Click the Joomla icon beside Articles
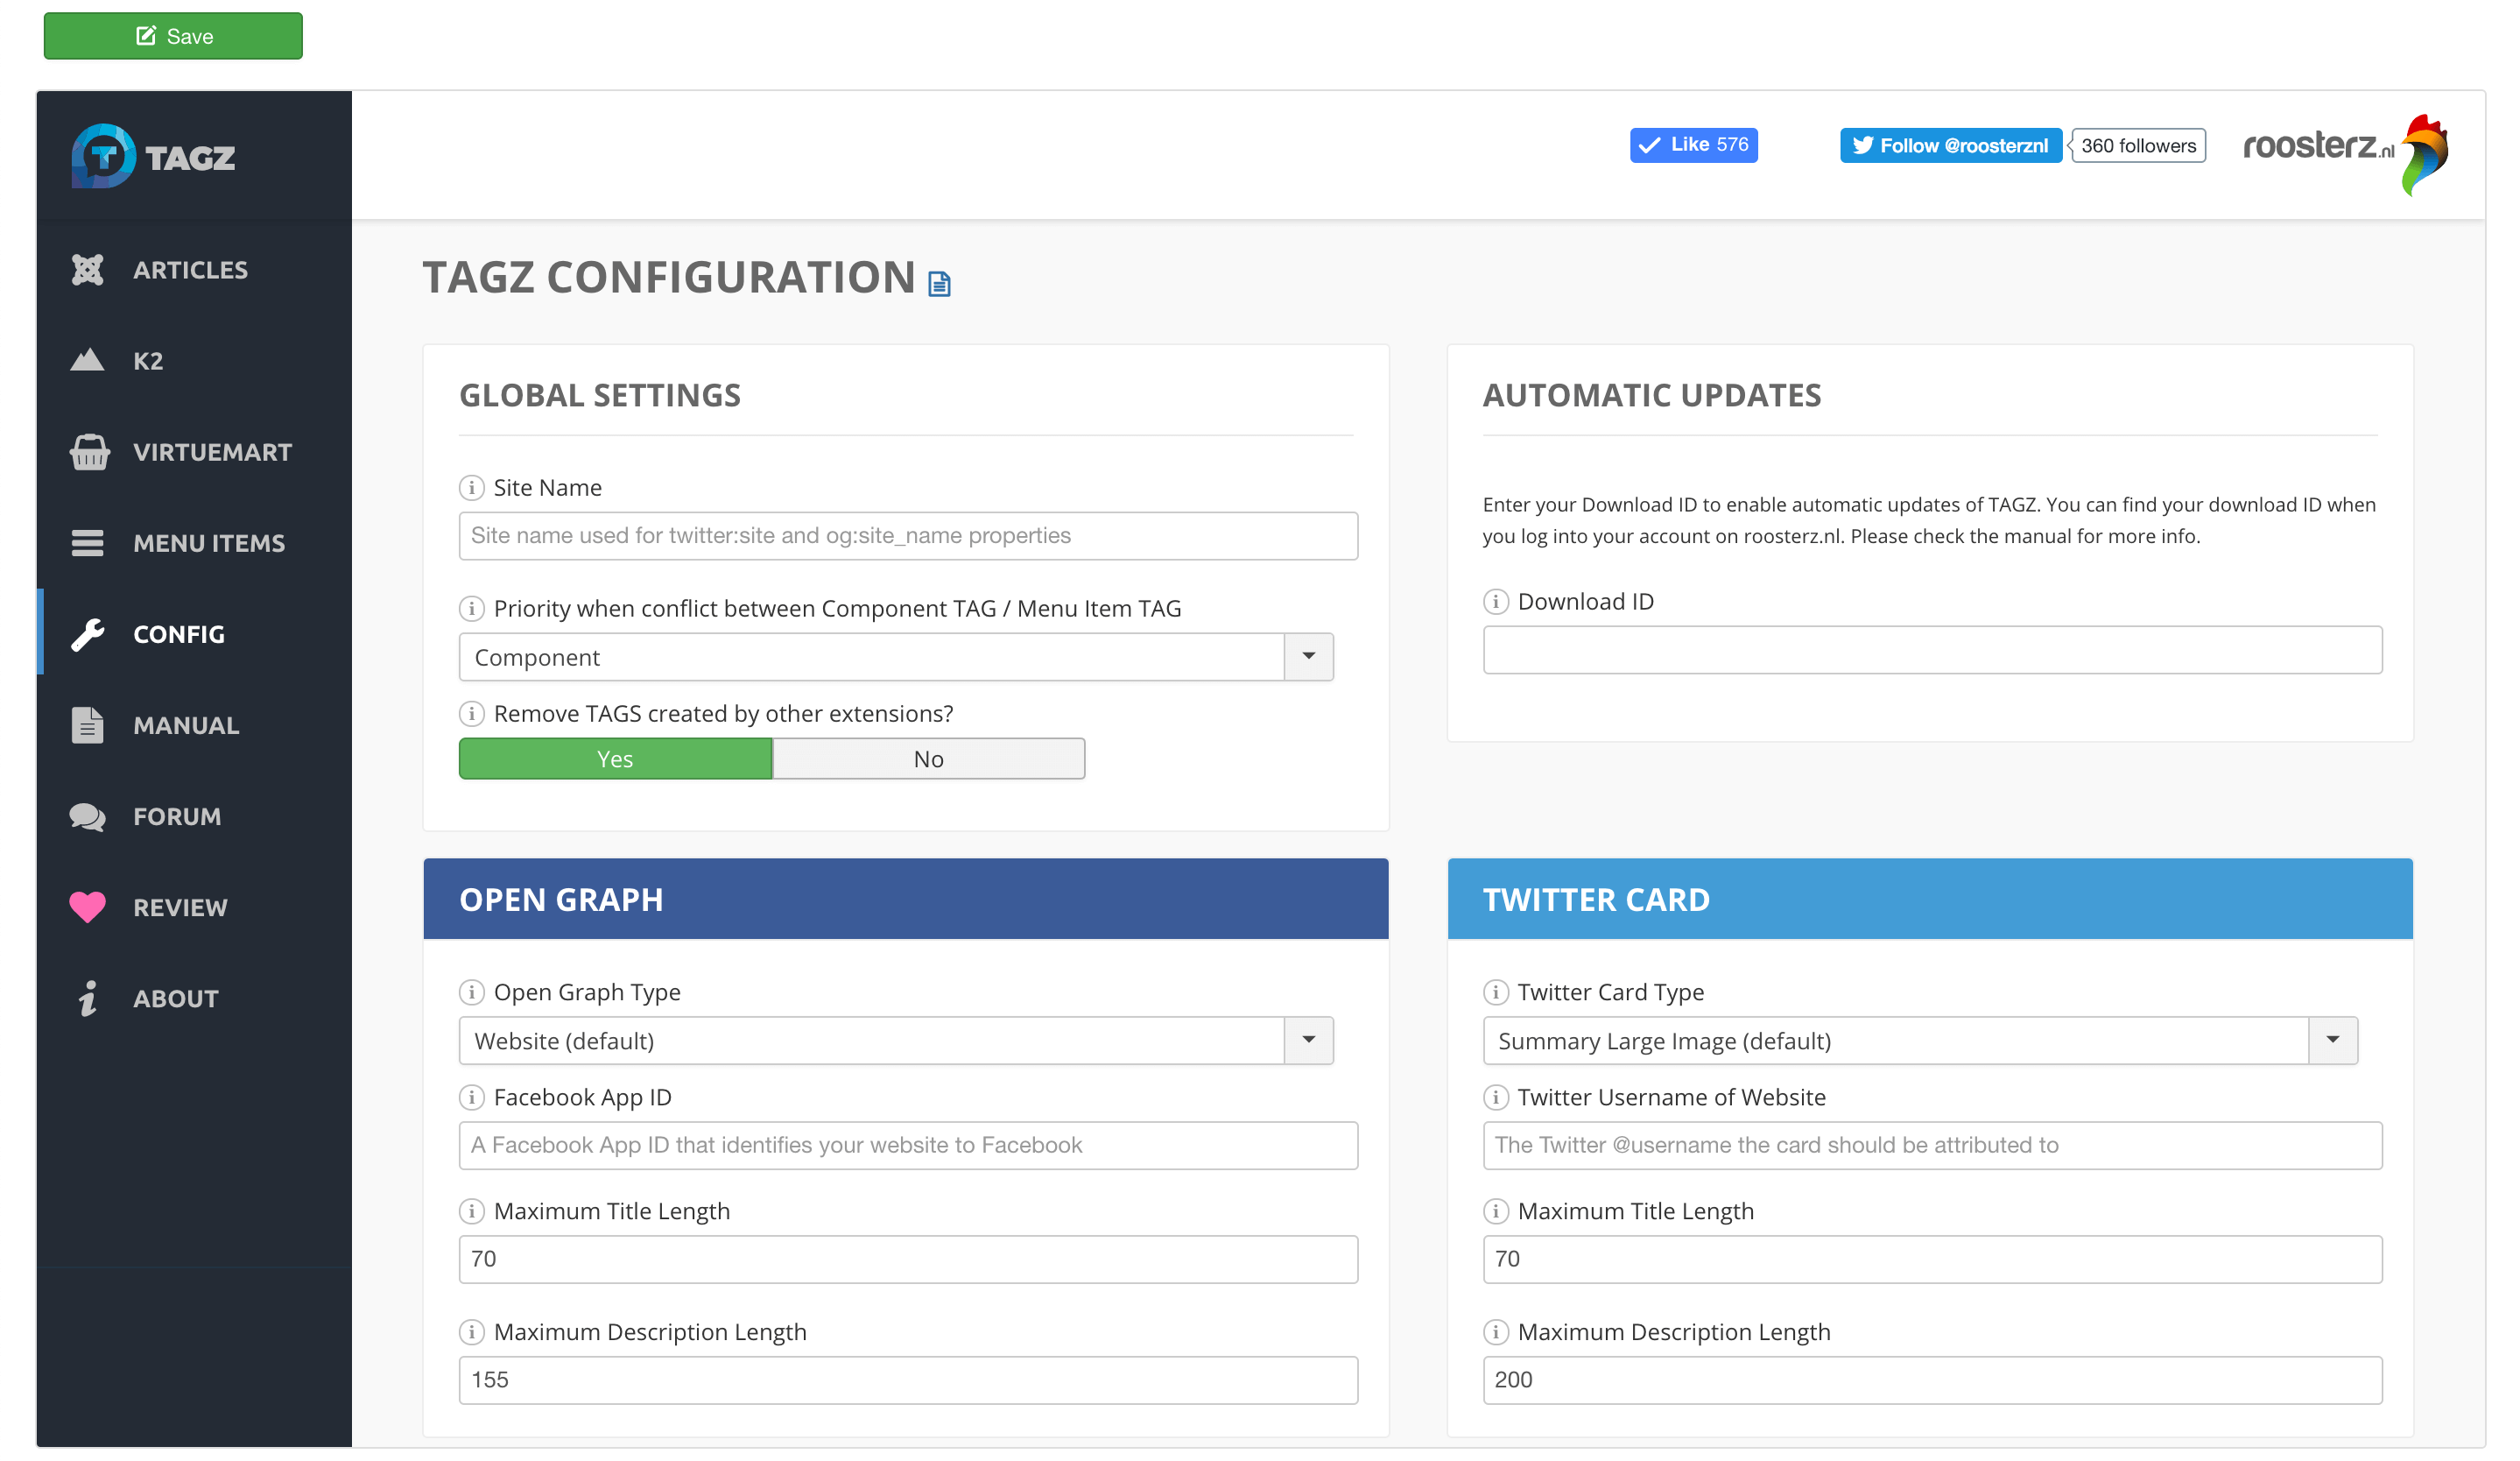 point(88,270)
